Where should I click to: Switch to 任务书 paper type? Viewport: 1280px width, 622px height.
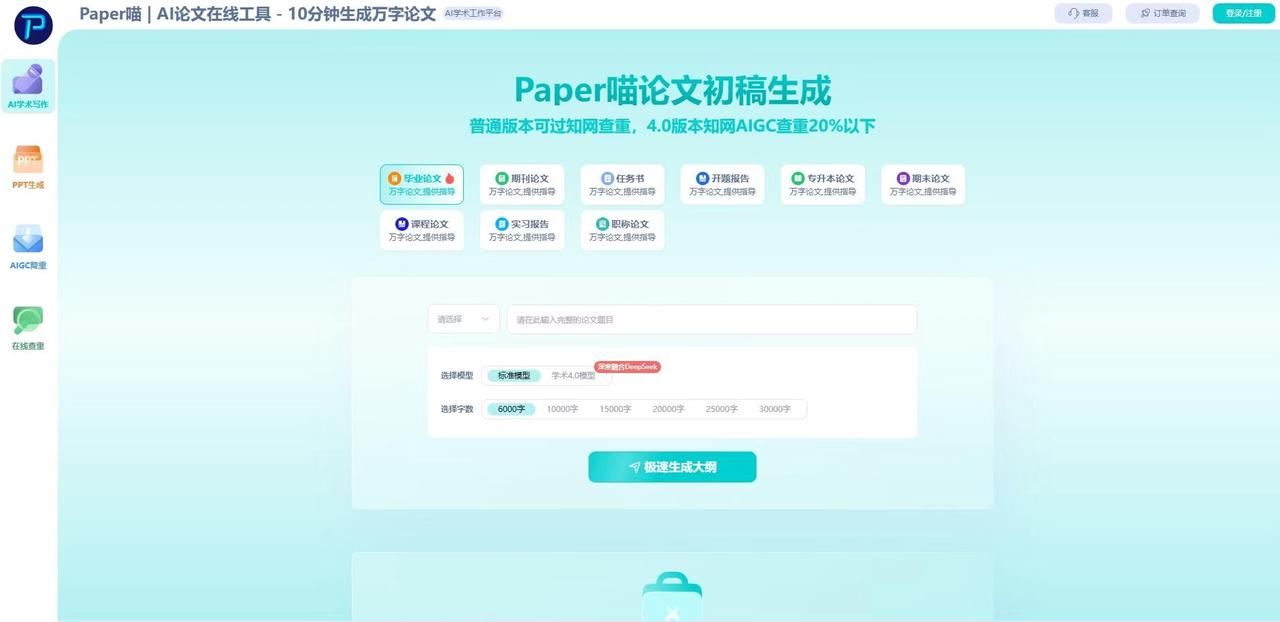click(622, 185)
